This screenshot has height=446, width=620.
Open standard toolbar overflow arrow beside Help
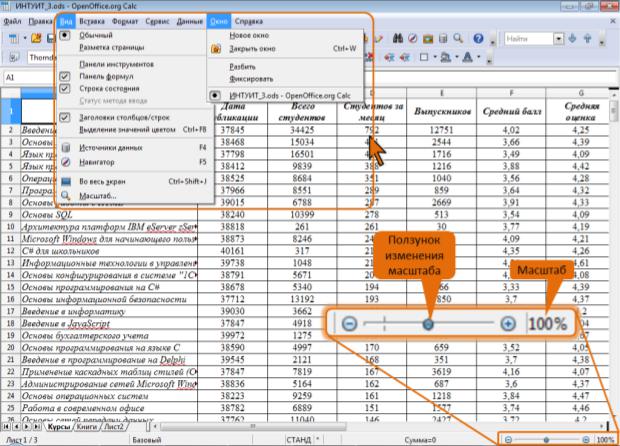(493, 42)
